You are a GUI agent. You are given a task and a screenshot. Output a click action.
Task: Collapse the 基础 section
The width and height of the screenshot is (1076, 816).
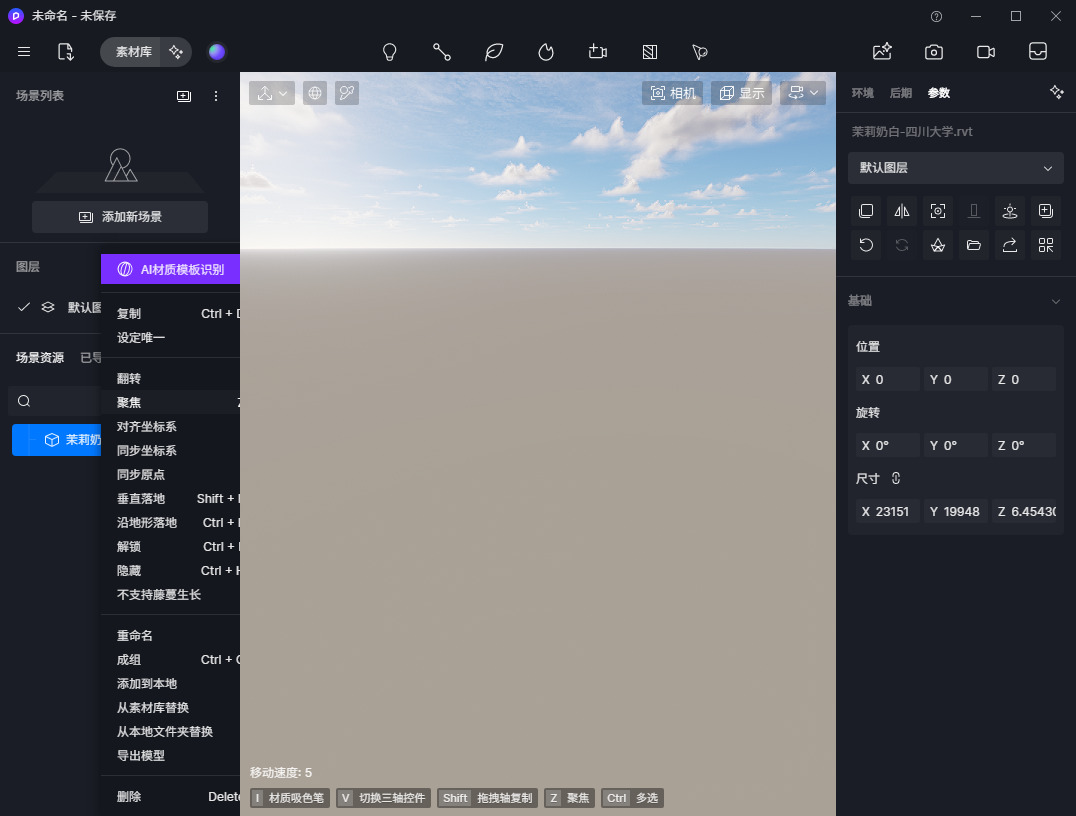pos(1056,301)
